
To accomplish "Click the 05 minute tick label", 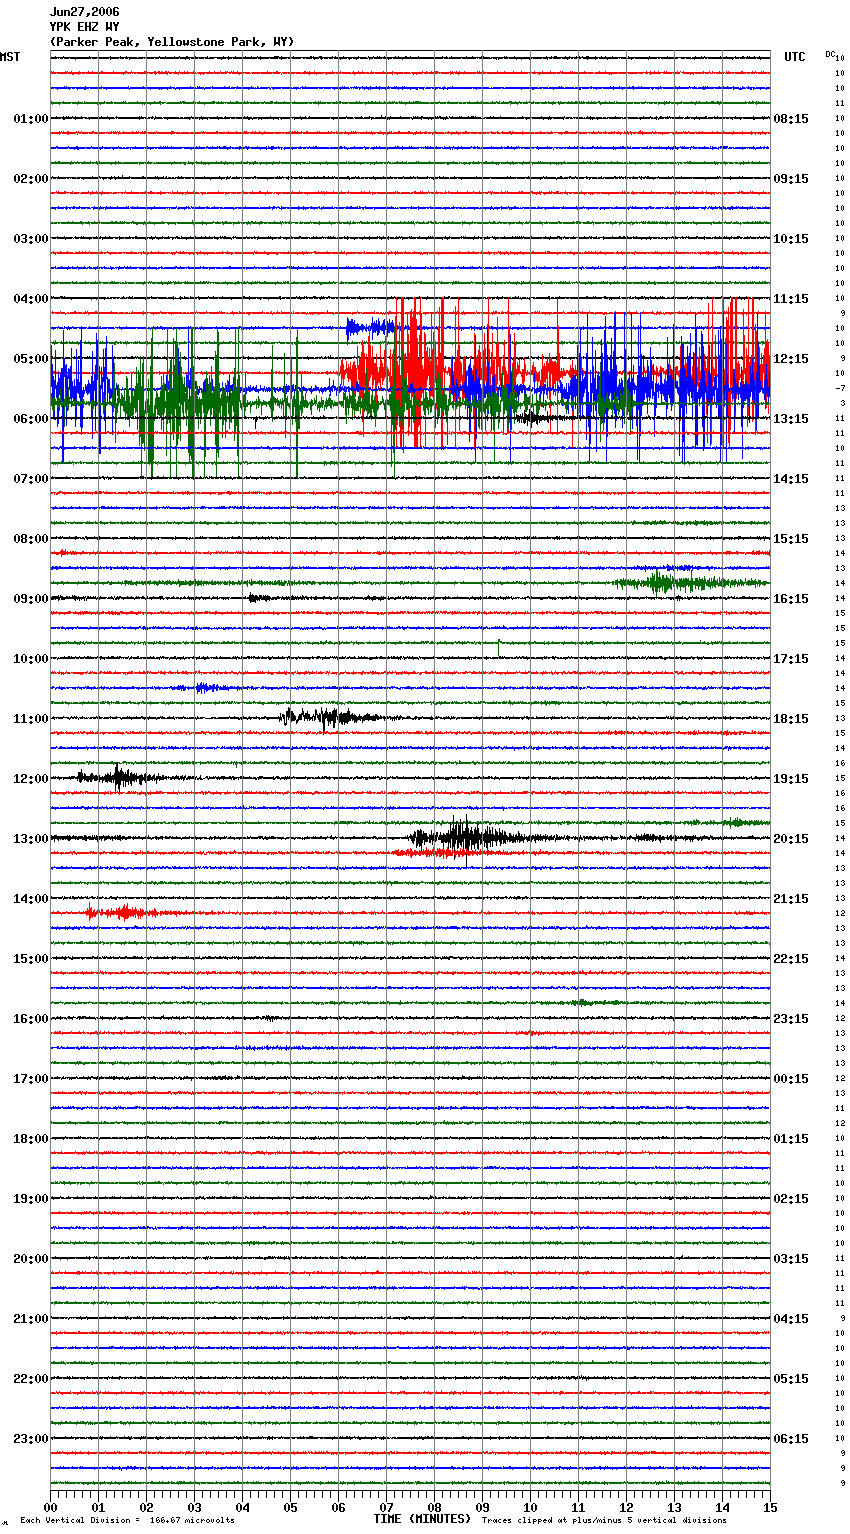I will [x=290, y=1507].
